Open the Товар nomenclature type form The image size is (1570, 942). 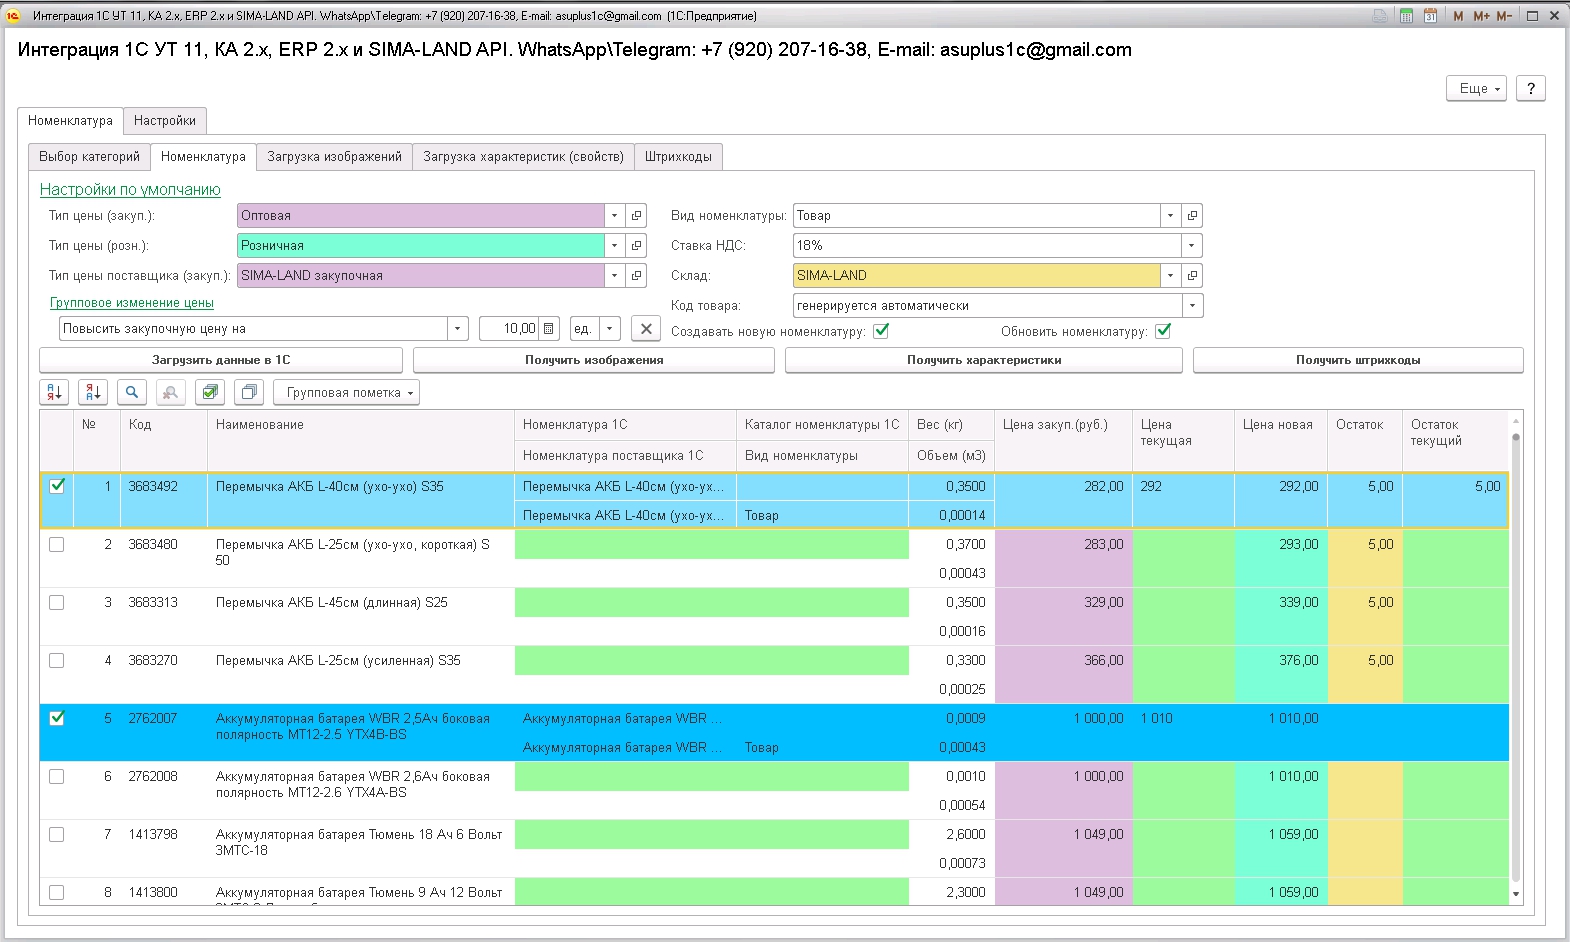[x=1192, y=216]
